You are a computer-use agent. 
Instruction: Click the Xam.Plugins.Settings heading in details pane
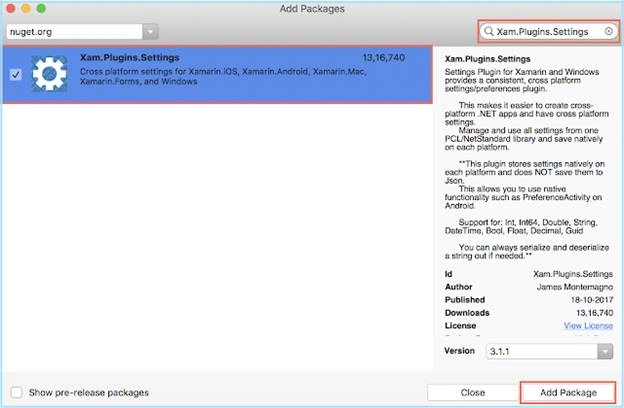(x=488, y=59)
